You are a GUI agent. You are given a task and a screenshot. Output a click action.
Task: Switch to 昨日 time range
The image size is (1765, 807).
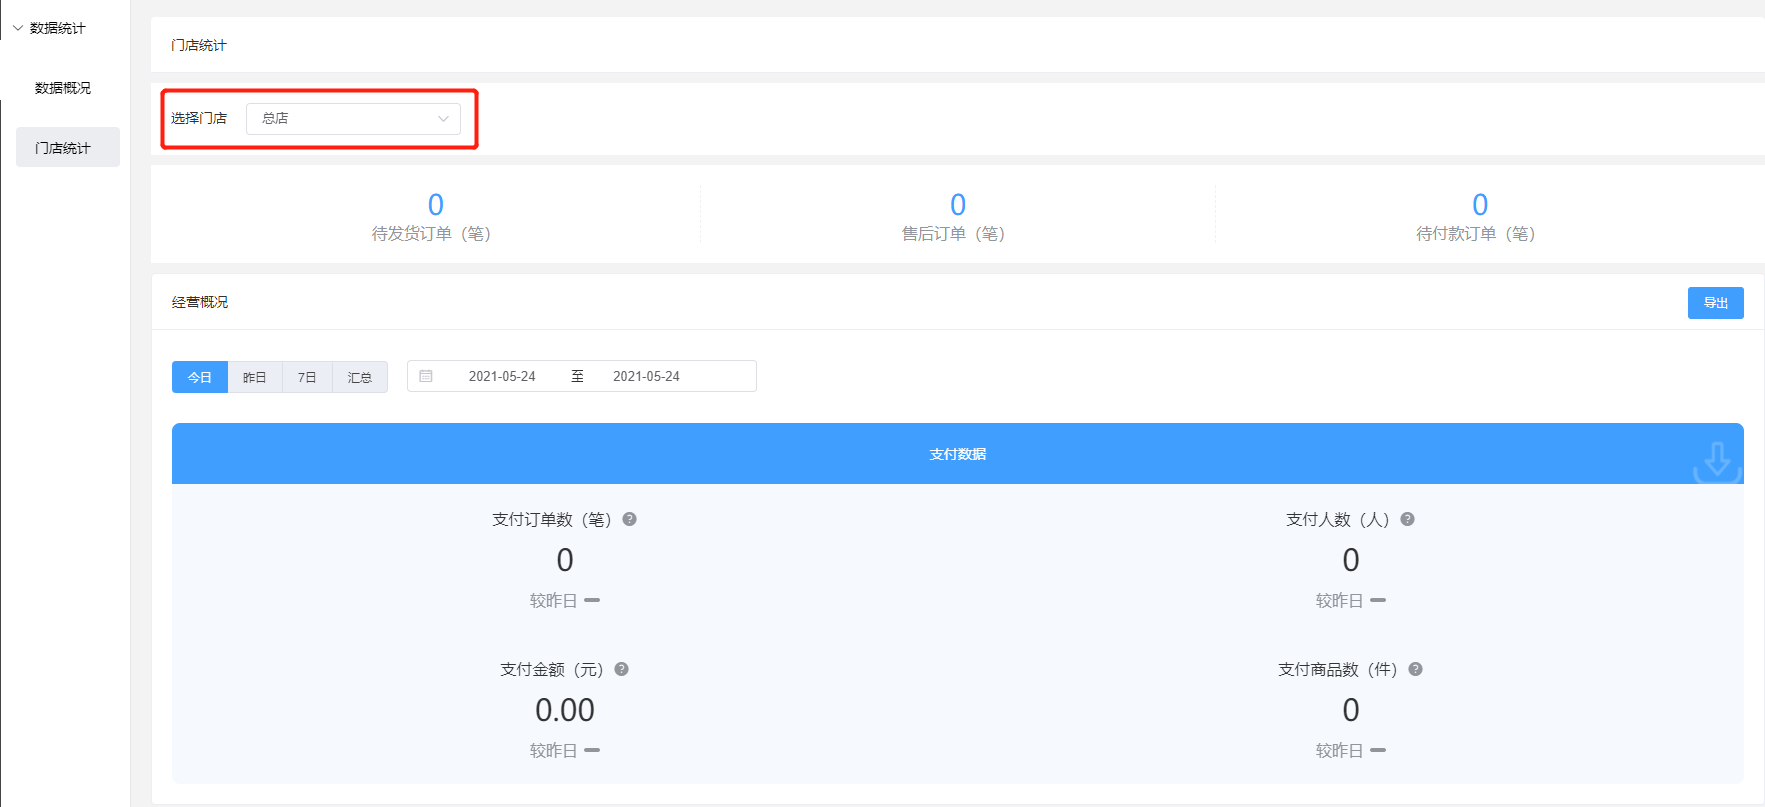(255, 377)
